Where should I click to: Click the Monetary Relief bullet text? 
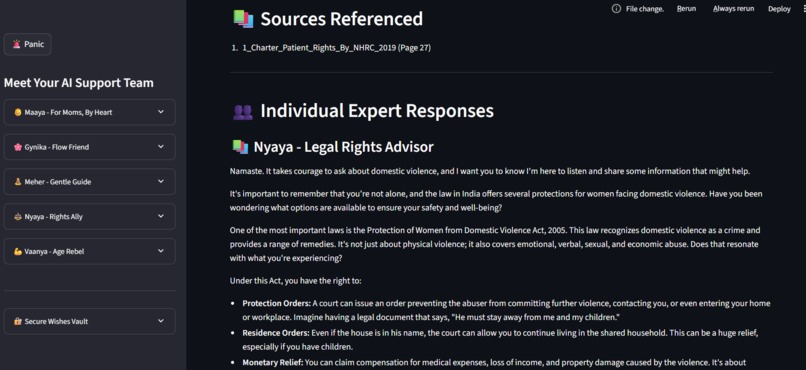(494, 363)
